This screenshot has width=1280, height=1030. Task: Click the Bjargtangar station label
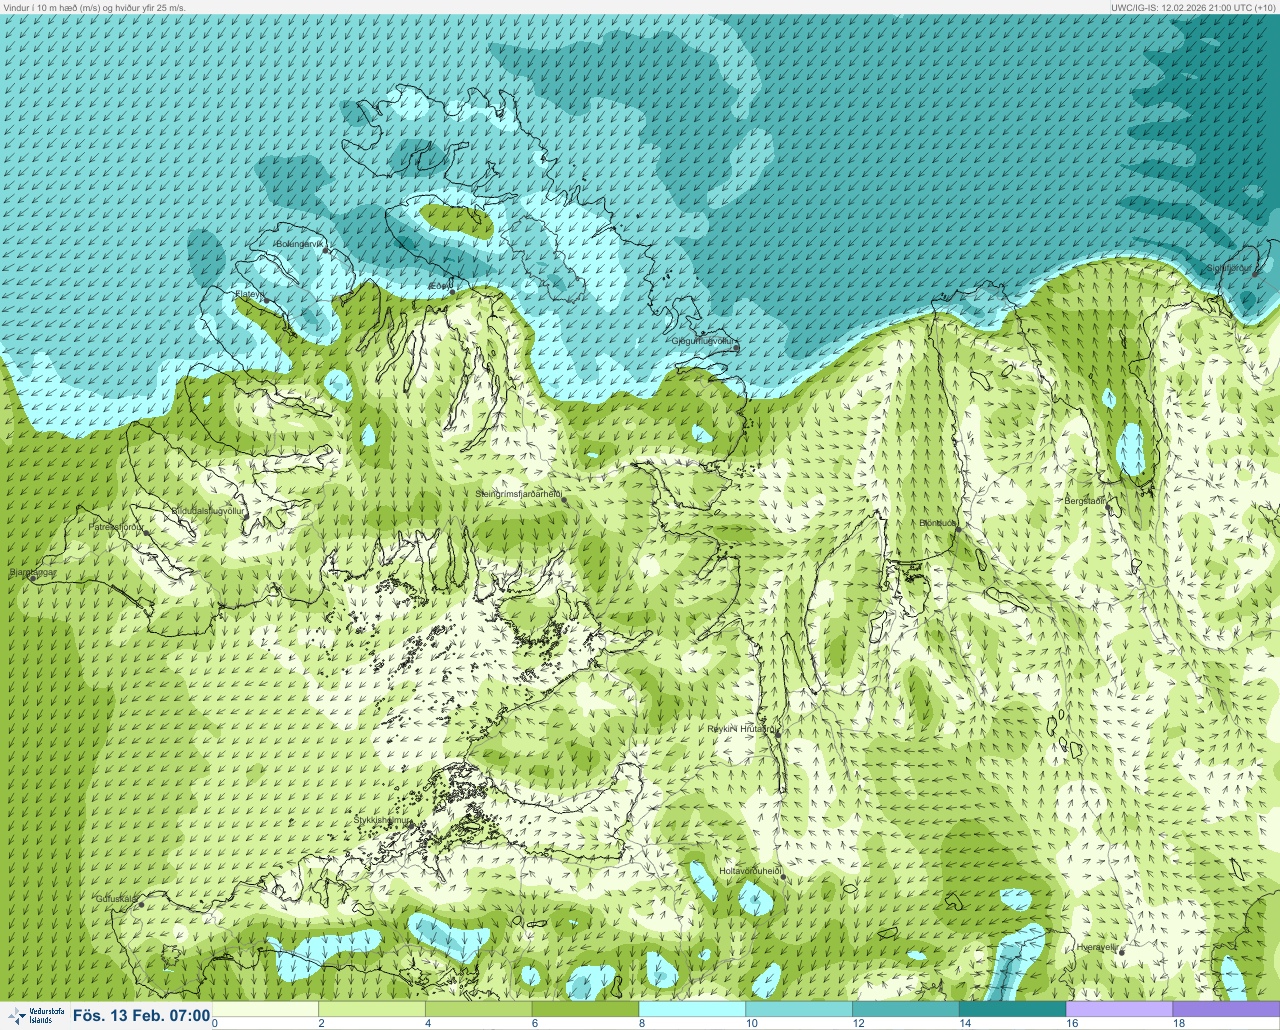coord(32,572)
